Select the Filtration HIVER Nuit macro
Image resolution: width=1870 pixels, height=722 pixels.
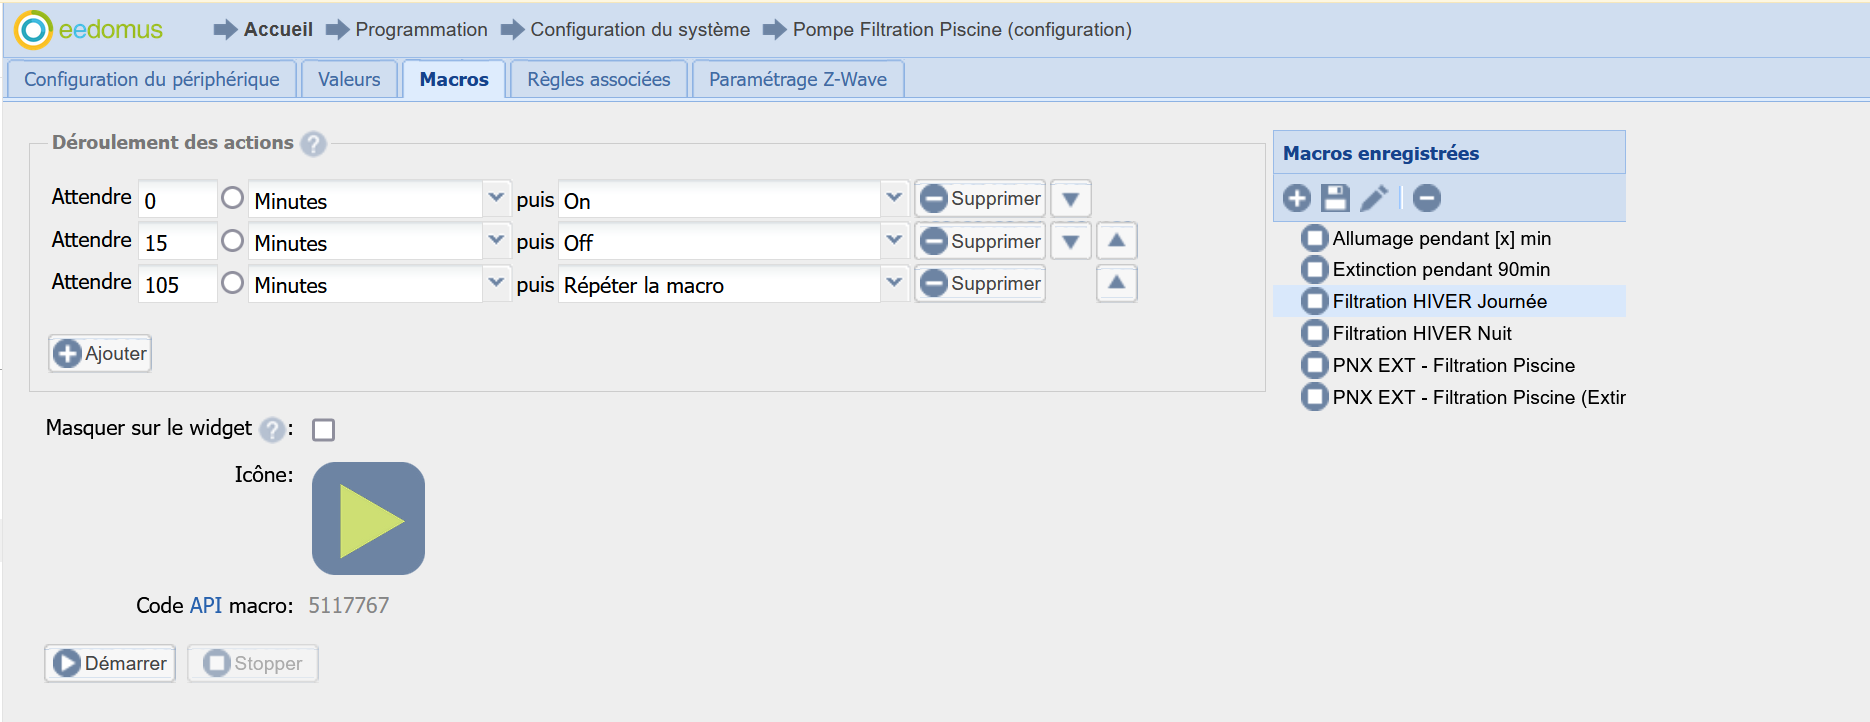(x=1421, y=333)
